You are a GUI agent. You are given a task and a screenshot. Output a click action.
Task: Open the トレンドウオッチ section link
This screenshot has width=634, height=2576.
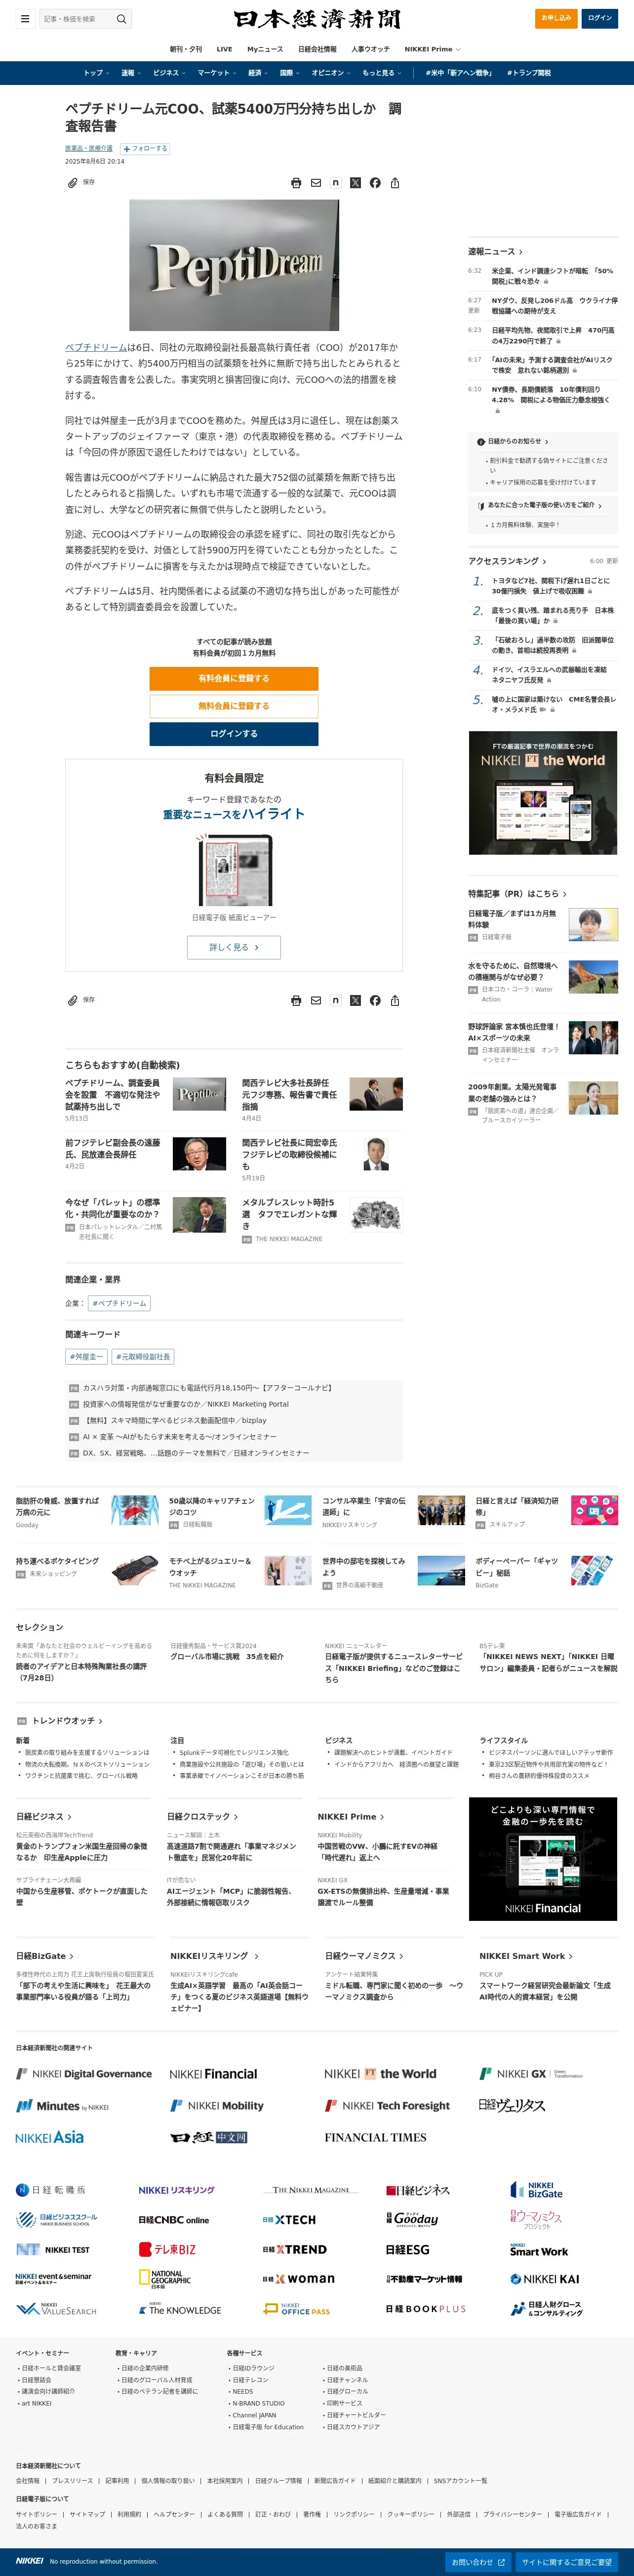67,1721
